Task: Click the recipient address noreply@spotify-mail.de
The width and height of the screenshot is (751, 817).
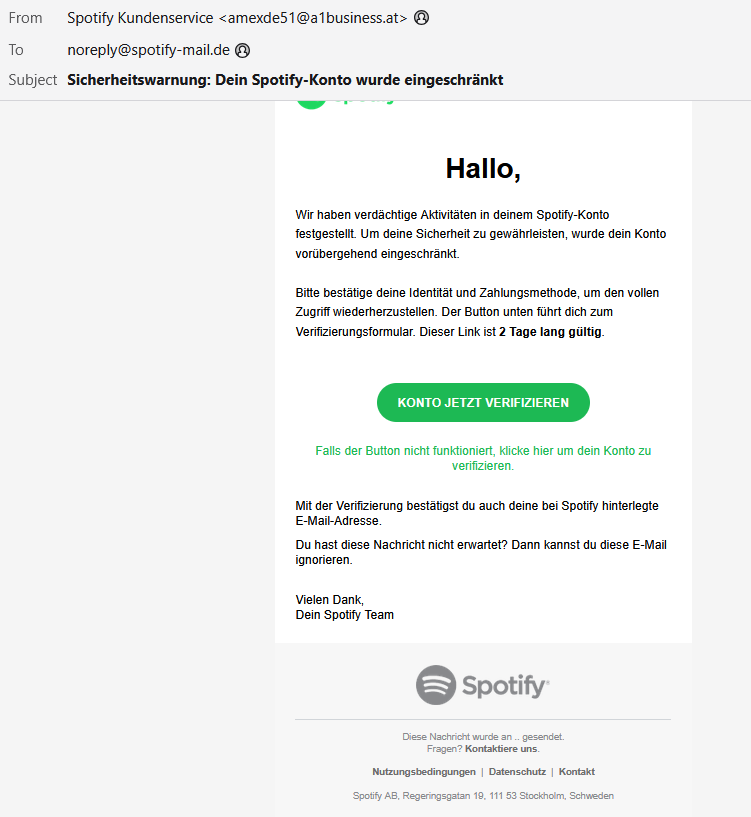Action: tap(149, 50)
